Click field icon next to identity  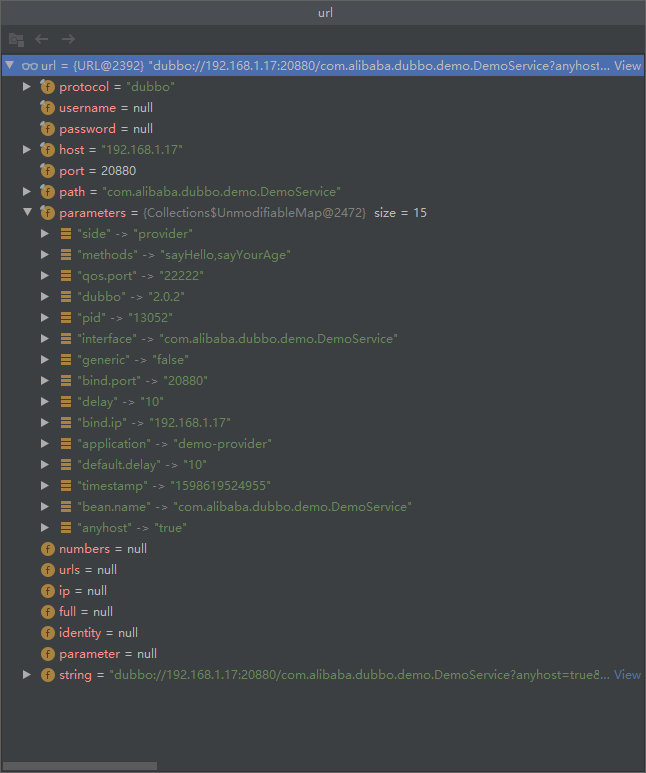47,633
